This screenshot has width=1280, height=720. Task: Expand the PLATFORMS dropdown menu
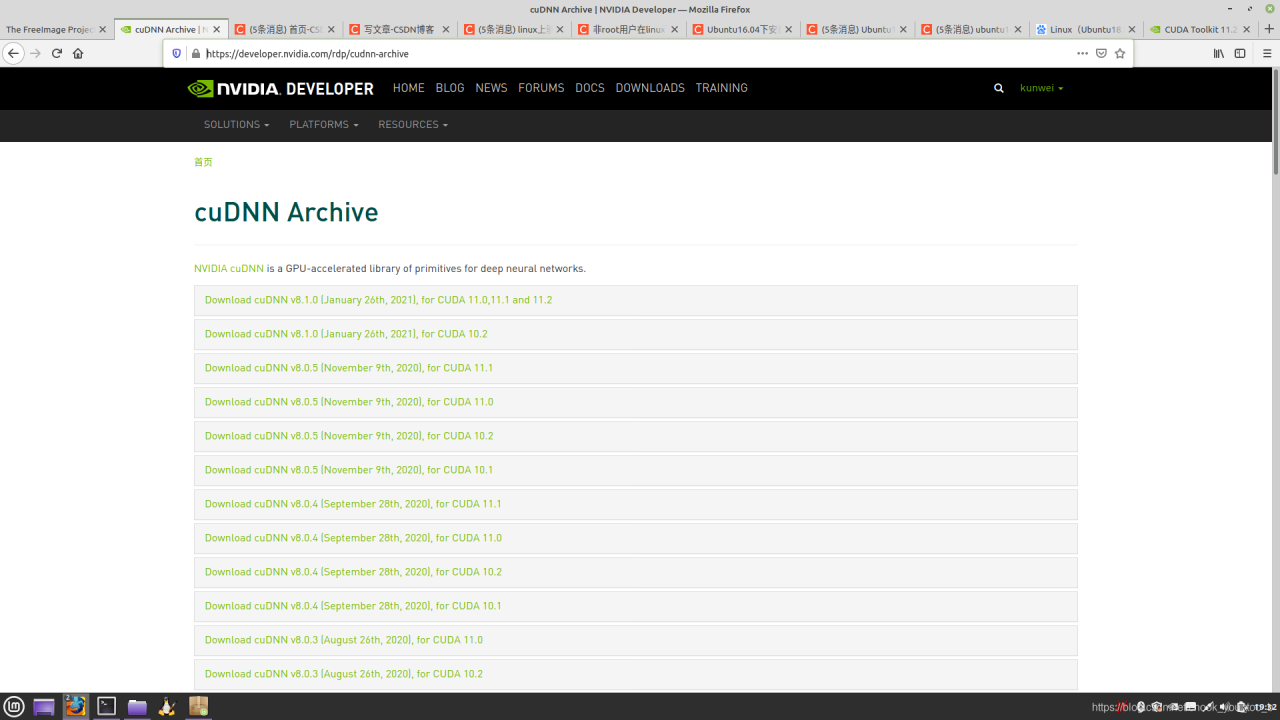324,125
